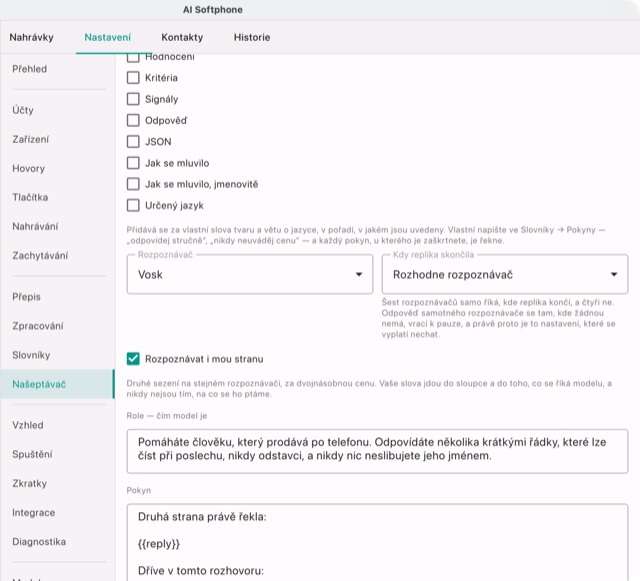Tick the Jak se mluvilo checkbox
This screenshot has width=640, height=581.
(x=133, y=163)
